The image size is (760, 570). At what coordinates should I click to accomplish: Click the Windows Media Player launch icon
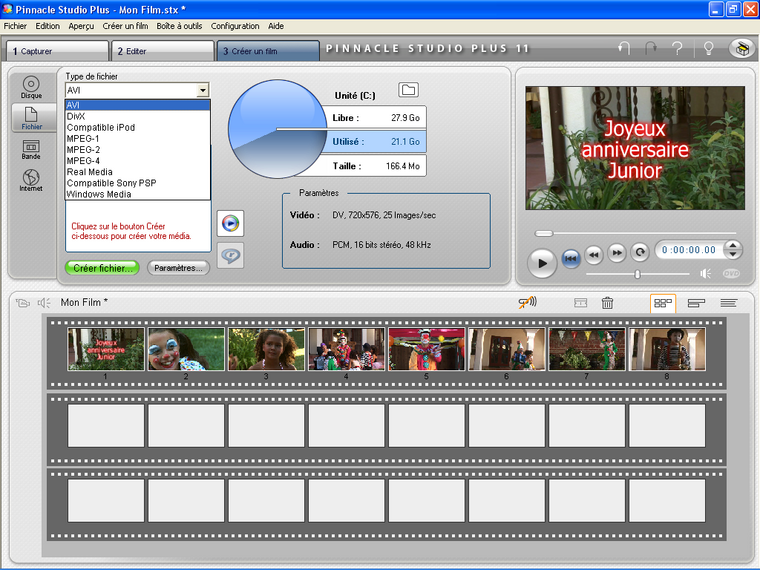pyautogui.click(x=230, y=223)
